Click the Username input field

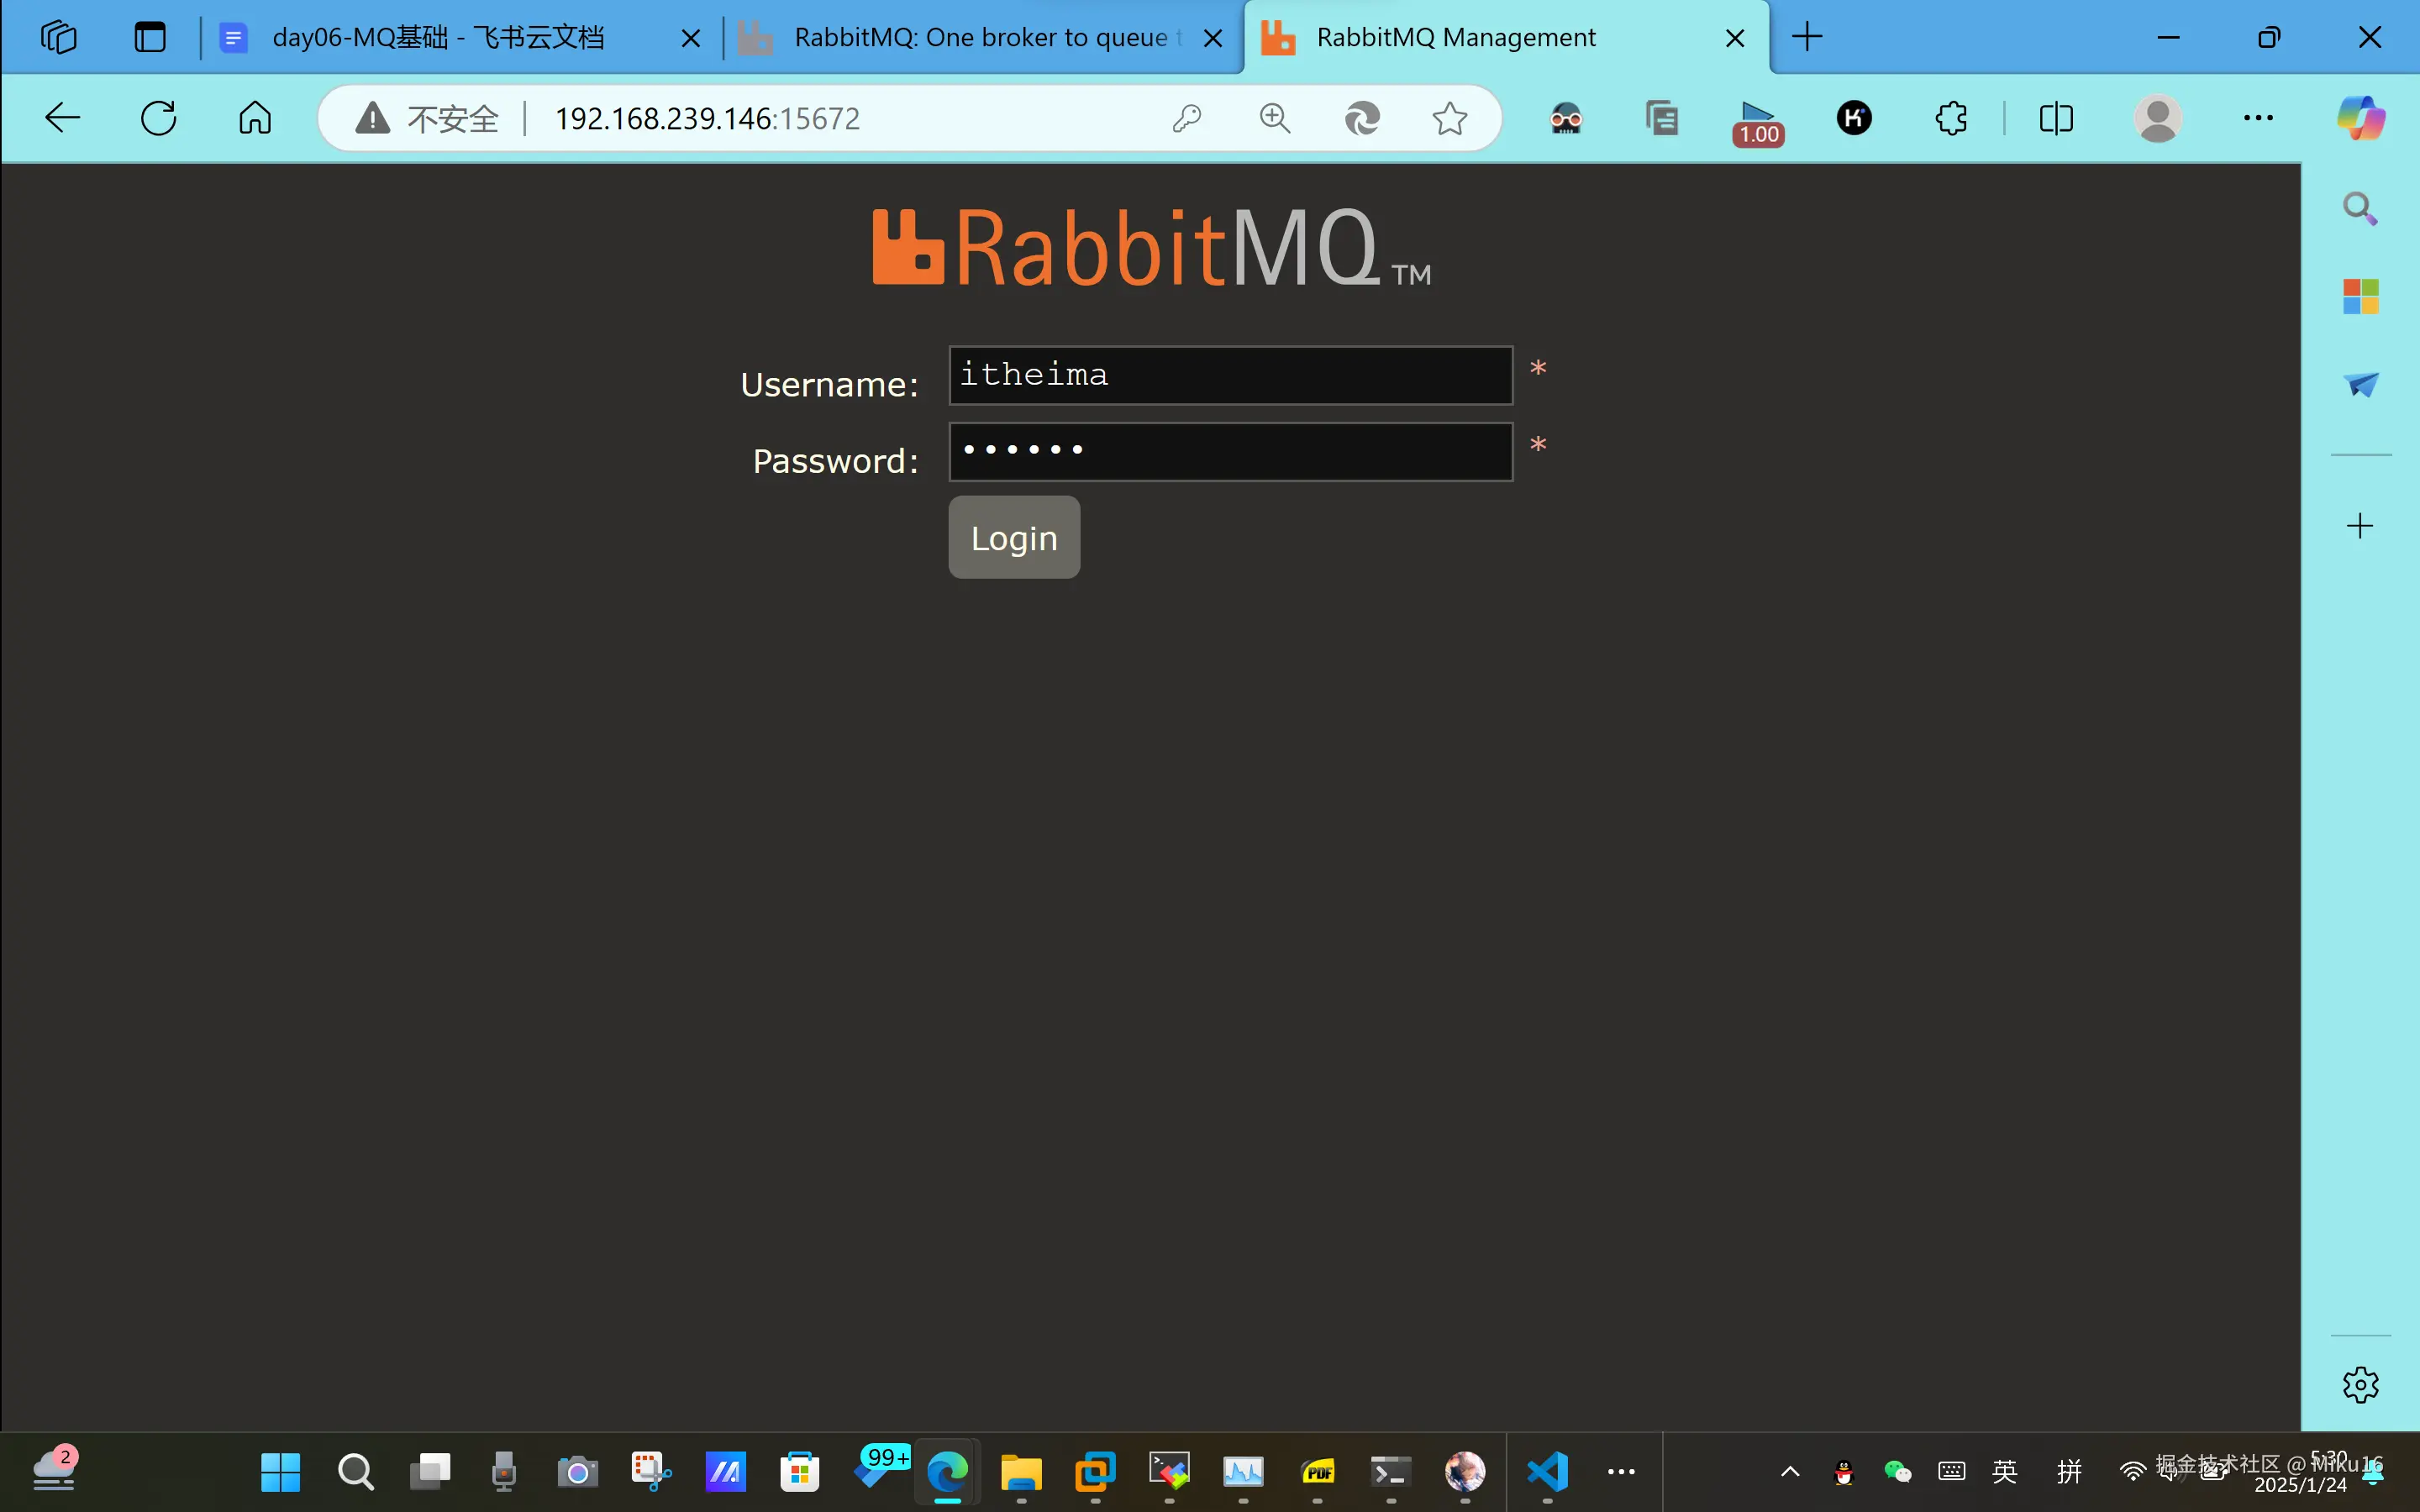[x=1229, y=375]
